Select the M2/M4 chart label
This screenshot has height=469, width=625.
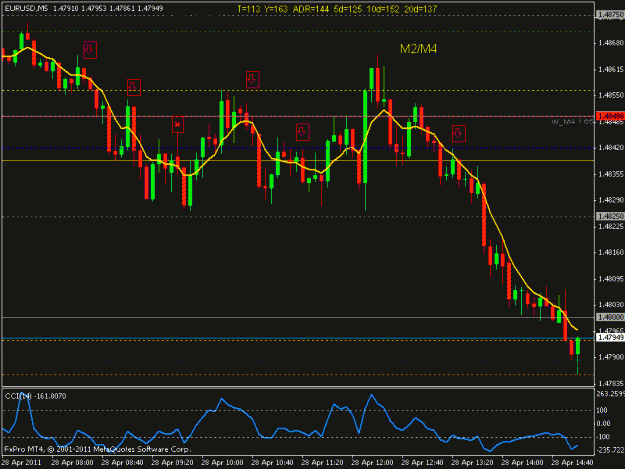[418, 49]
